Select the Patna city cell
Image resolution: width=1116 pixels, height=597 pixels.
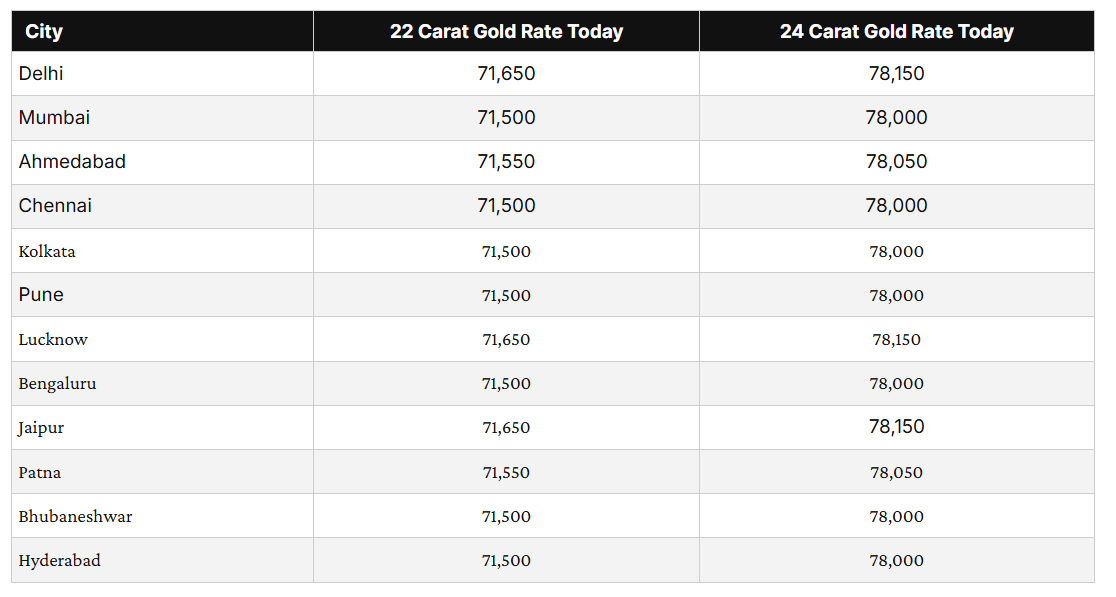pyautogui.click(x=40, y=473)
